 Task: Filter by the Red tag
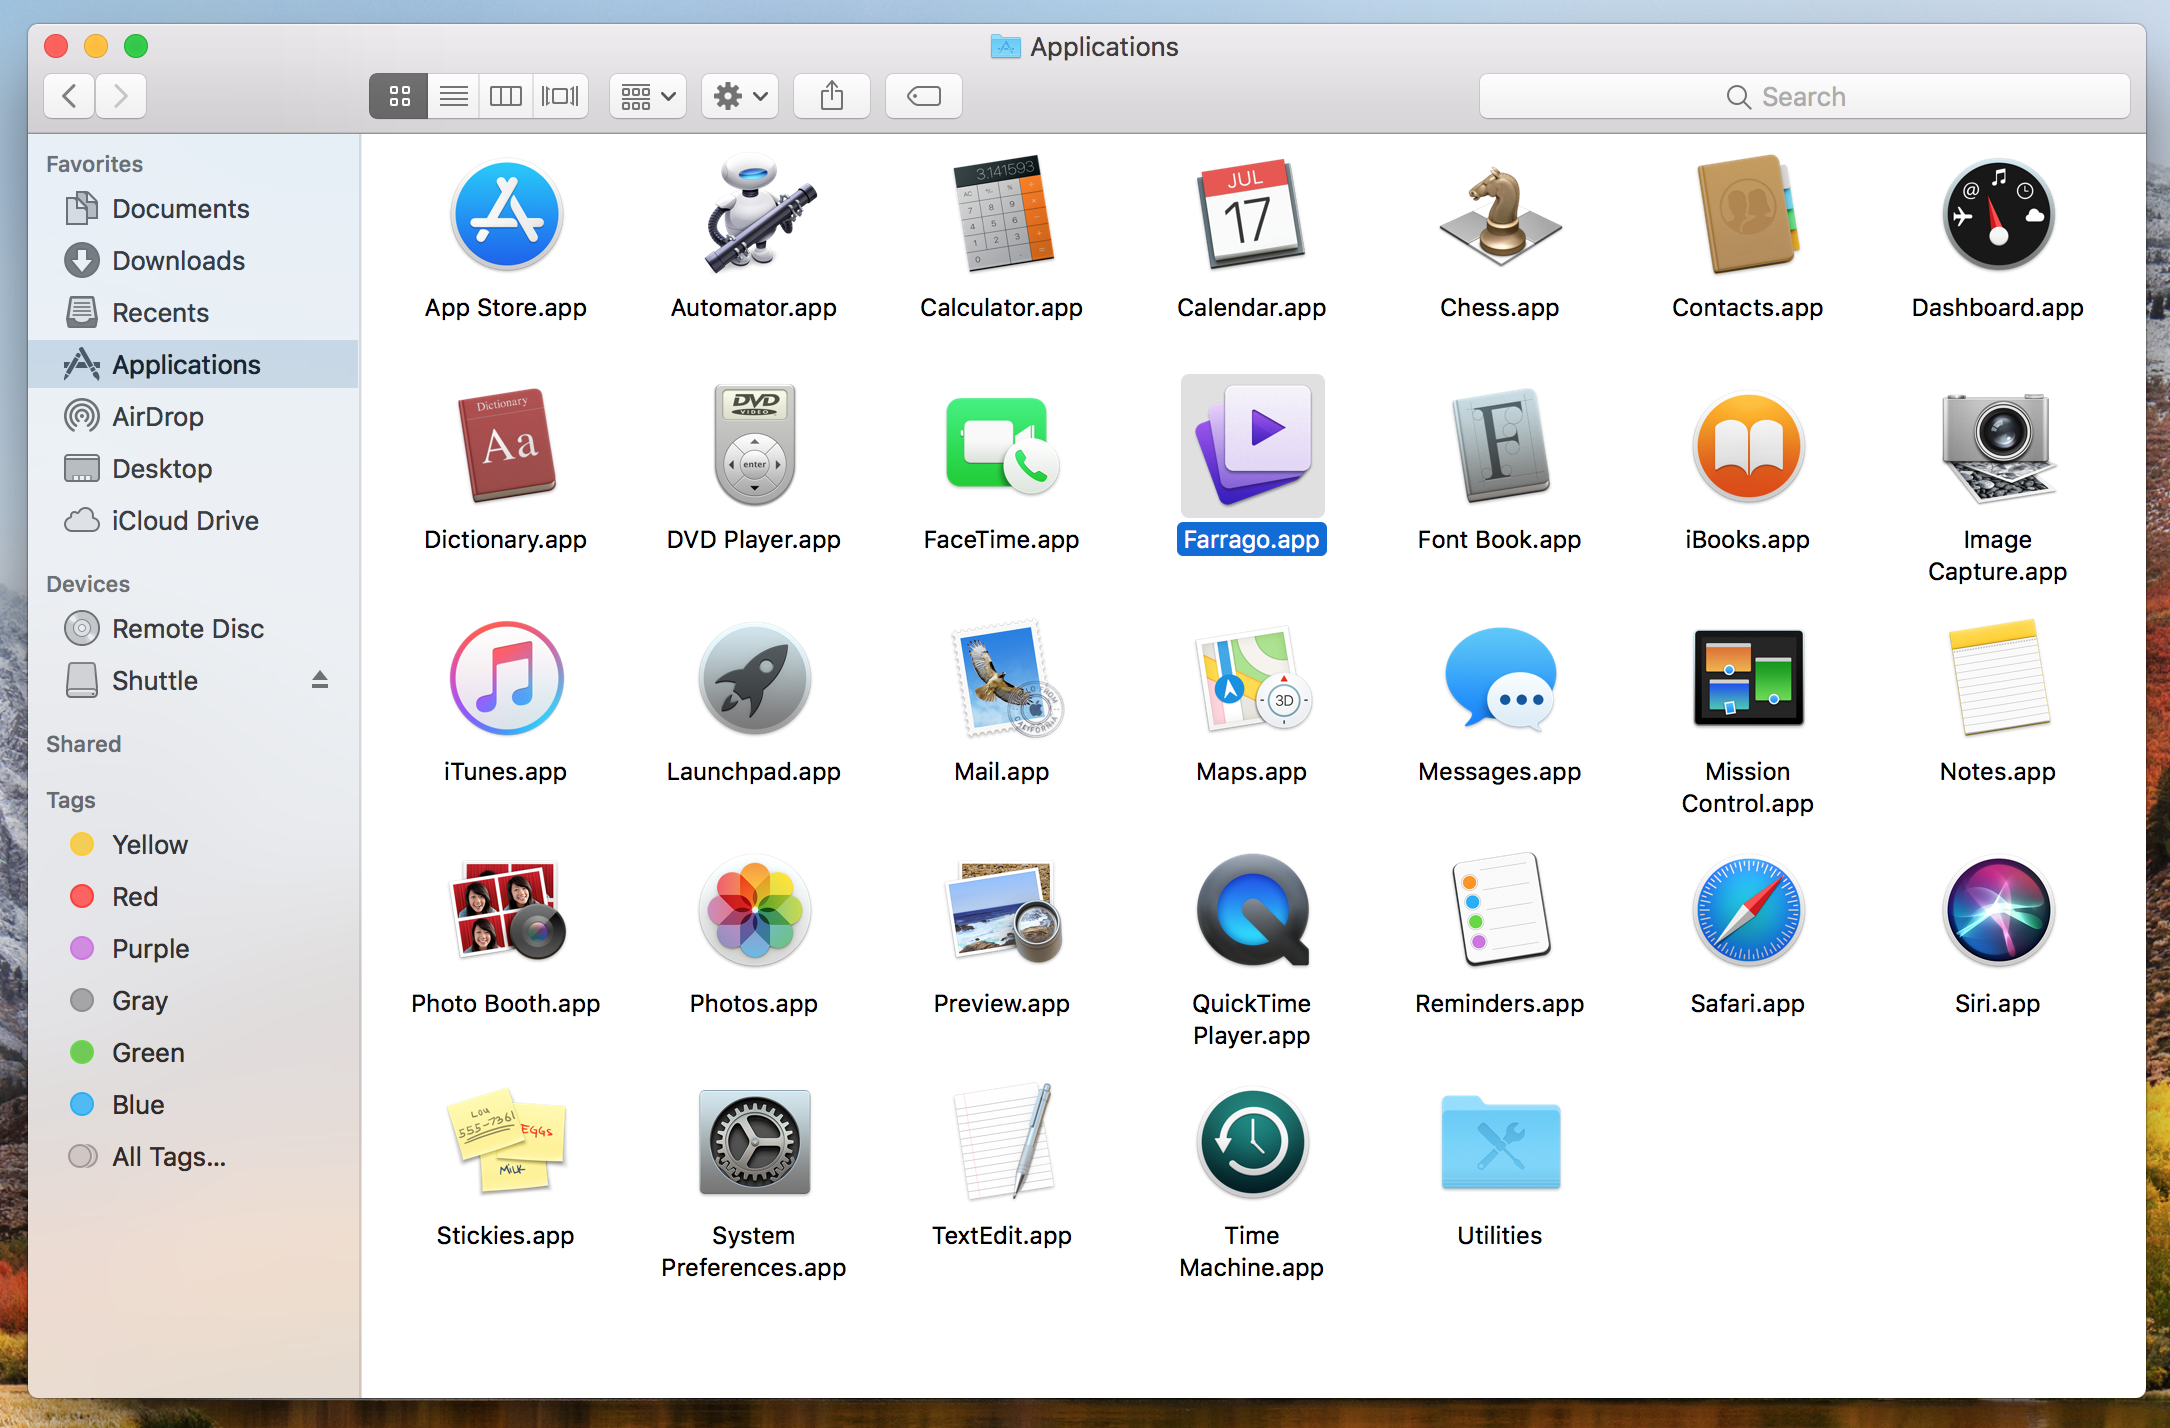coord(194,897)
